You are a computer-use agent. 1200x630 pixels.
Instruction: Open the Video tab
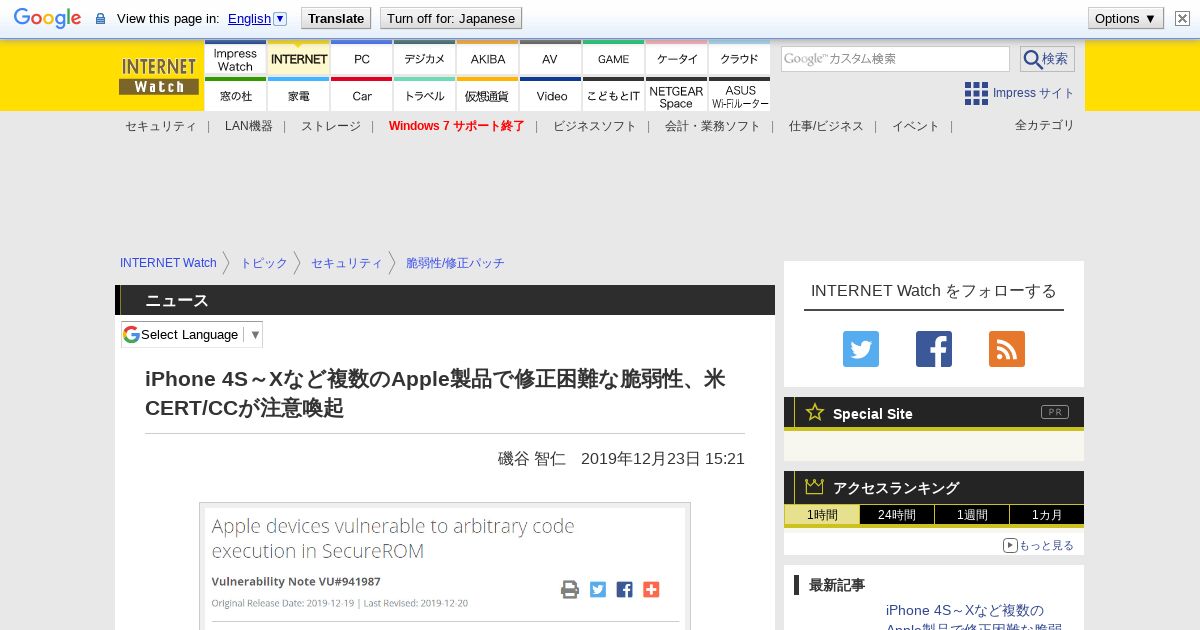550,95
